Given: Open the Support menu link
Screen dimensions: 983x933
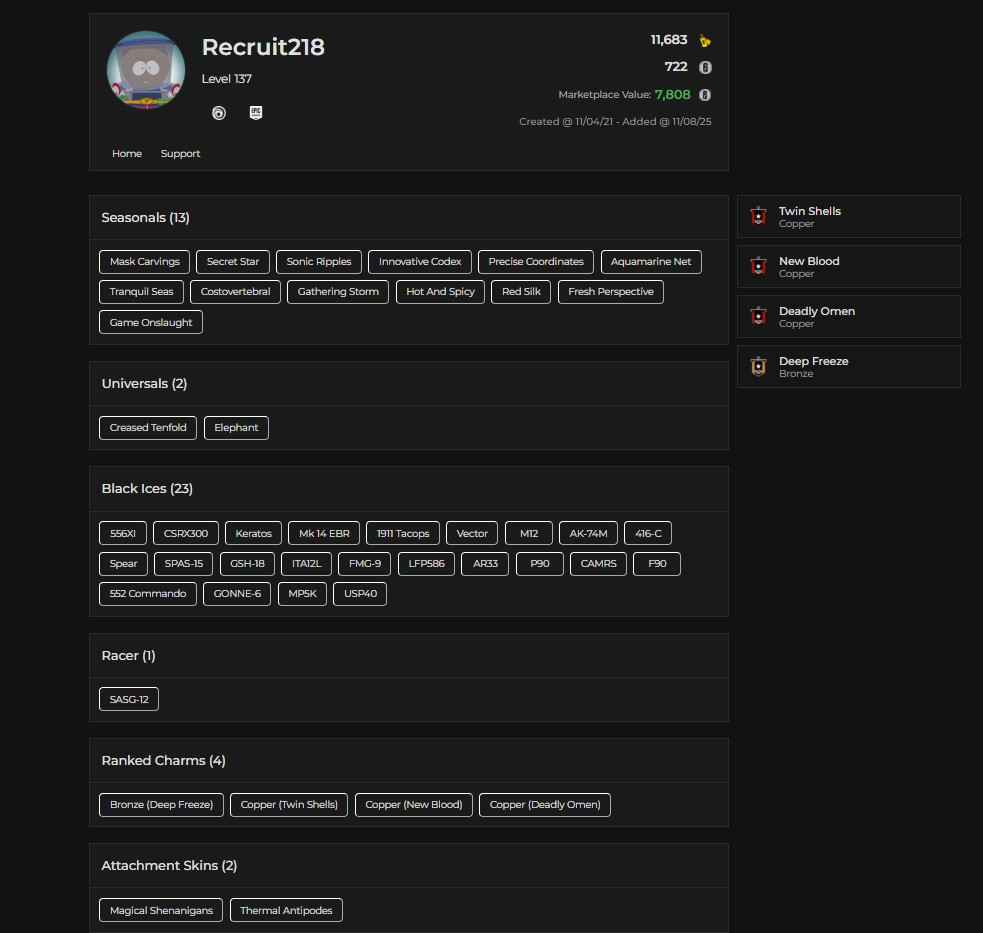Looking at the screenshot, I should pyautogui.click(x=180, y=154).
